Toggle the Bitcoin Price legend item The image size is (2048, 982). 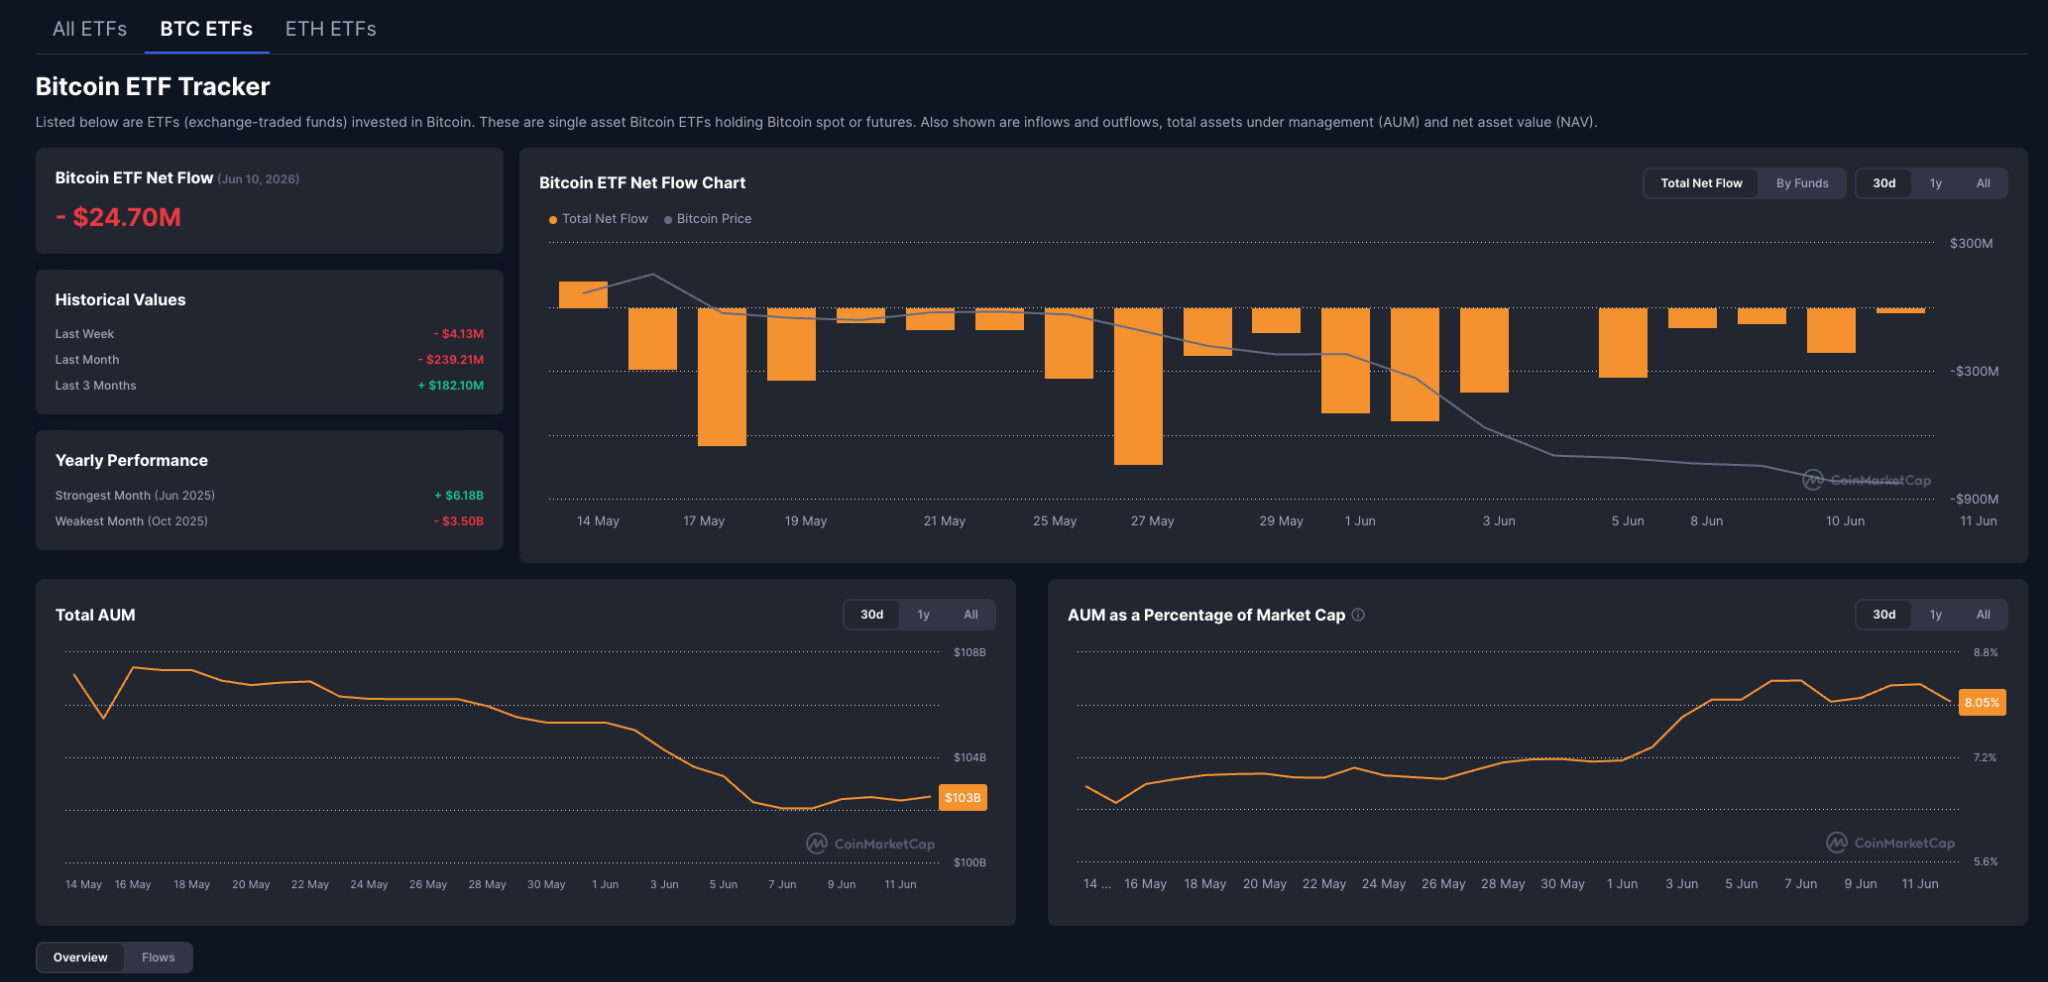pos(708,219)
